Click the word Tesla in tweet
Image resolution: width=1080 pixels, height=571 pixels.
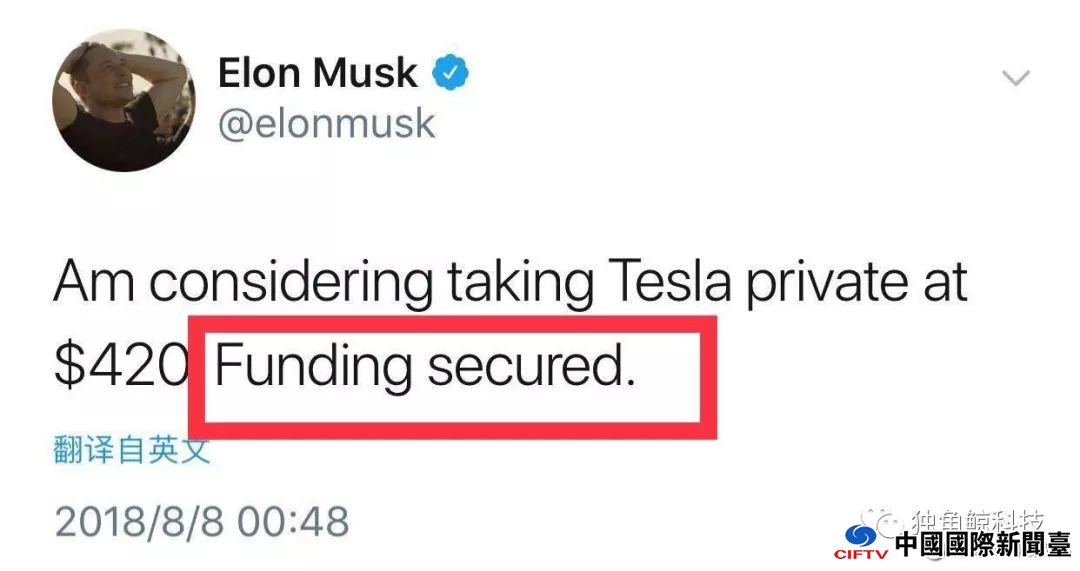(669, 282)
